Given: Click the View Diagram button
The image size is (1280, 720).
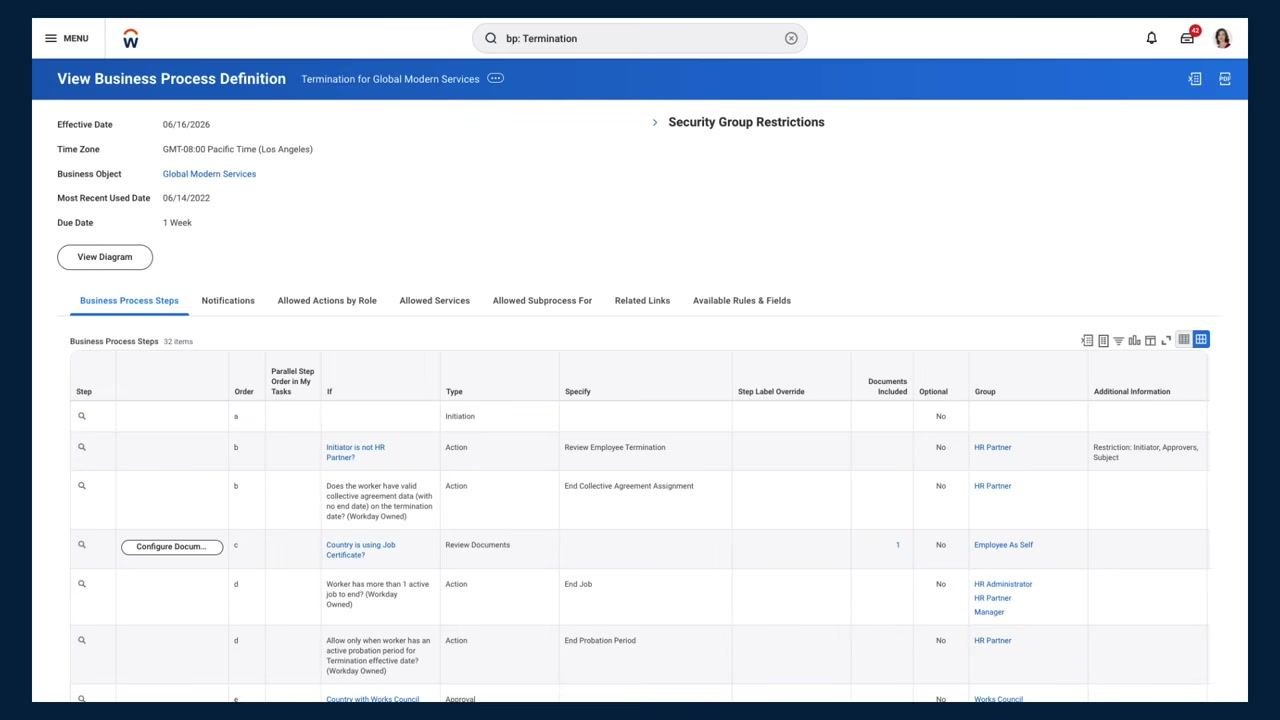Looking at the screenshot, I should (105, 257).
